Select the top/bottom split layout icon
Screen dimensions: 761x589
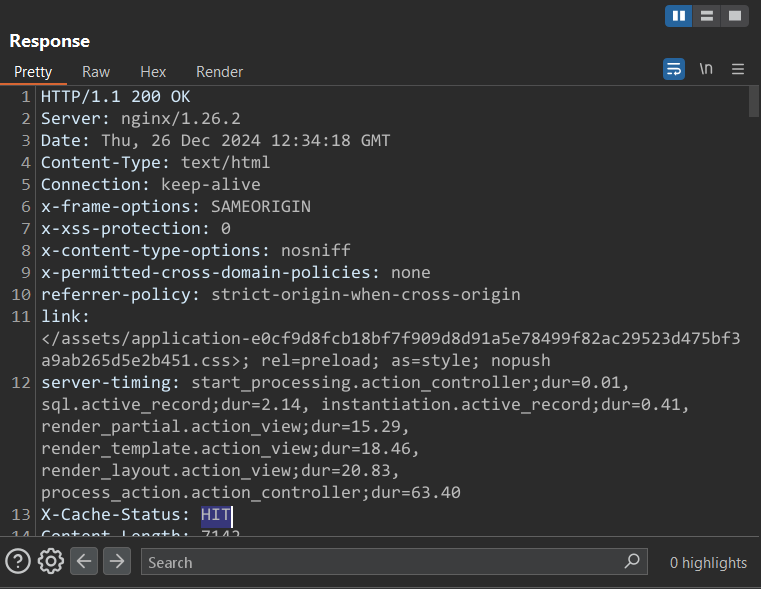(x=707, y=16)
